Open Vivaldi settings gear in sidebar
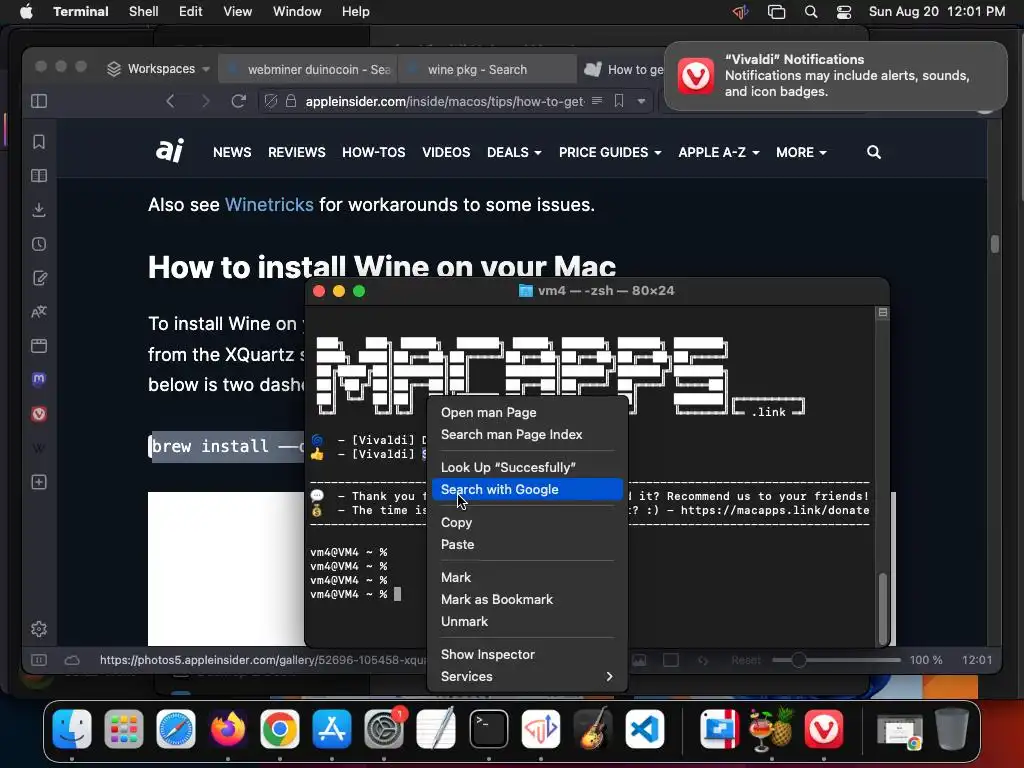 pyautogui.click(x=39, y=629)
